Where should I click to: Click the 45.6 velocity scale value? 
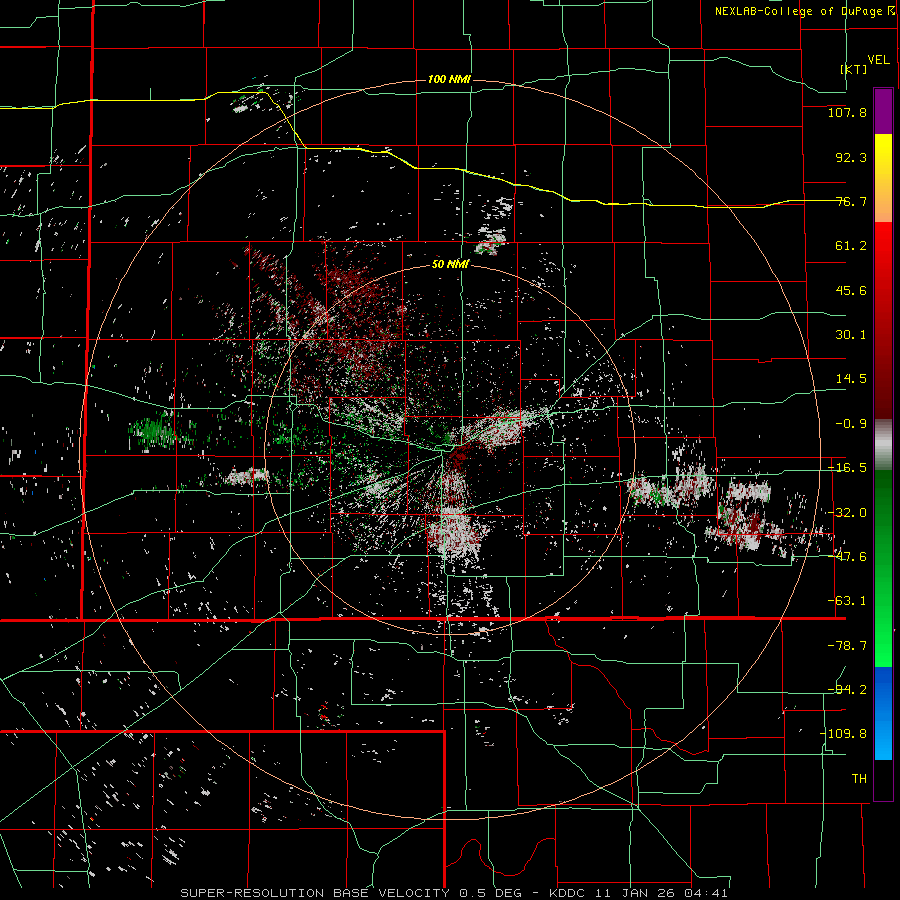point(851,290)
